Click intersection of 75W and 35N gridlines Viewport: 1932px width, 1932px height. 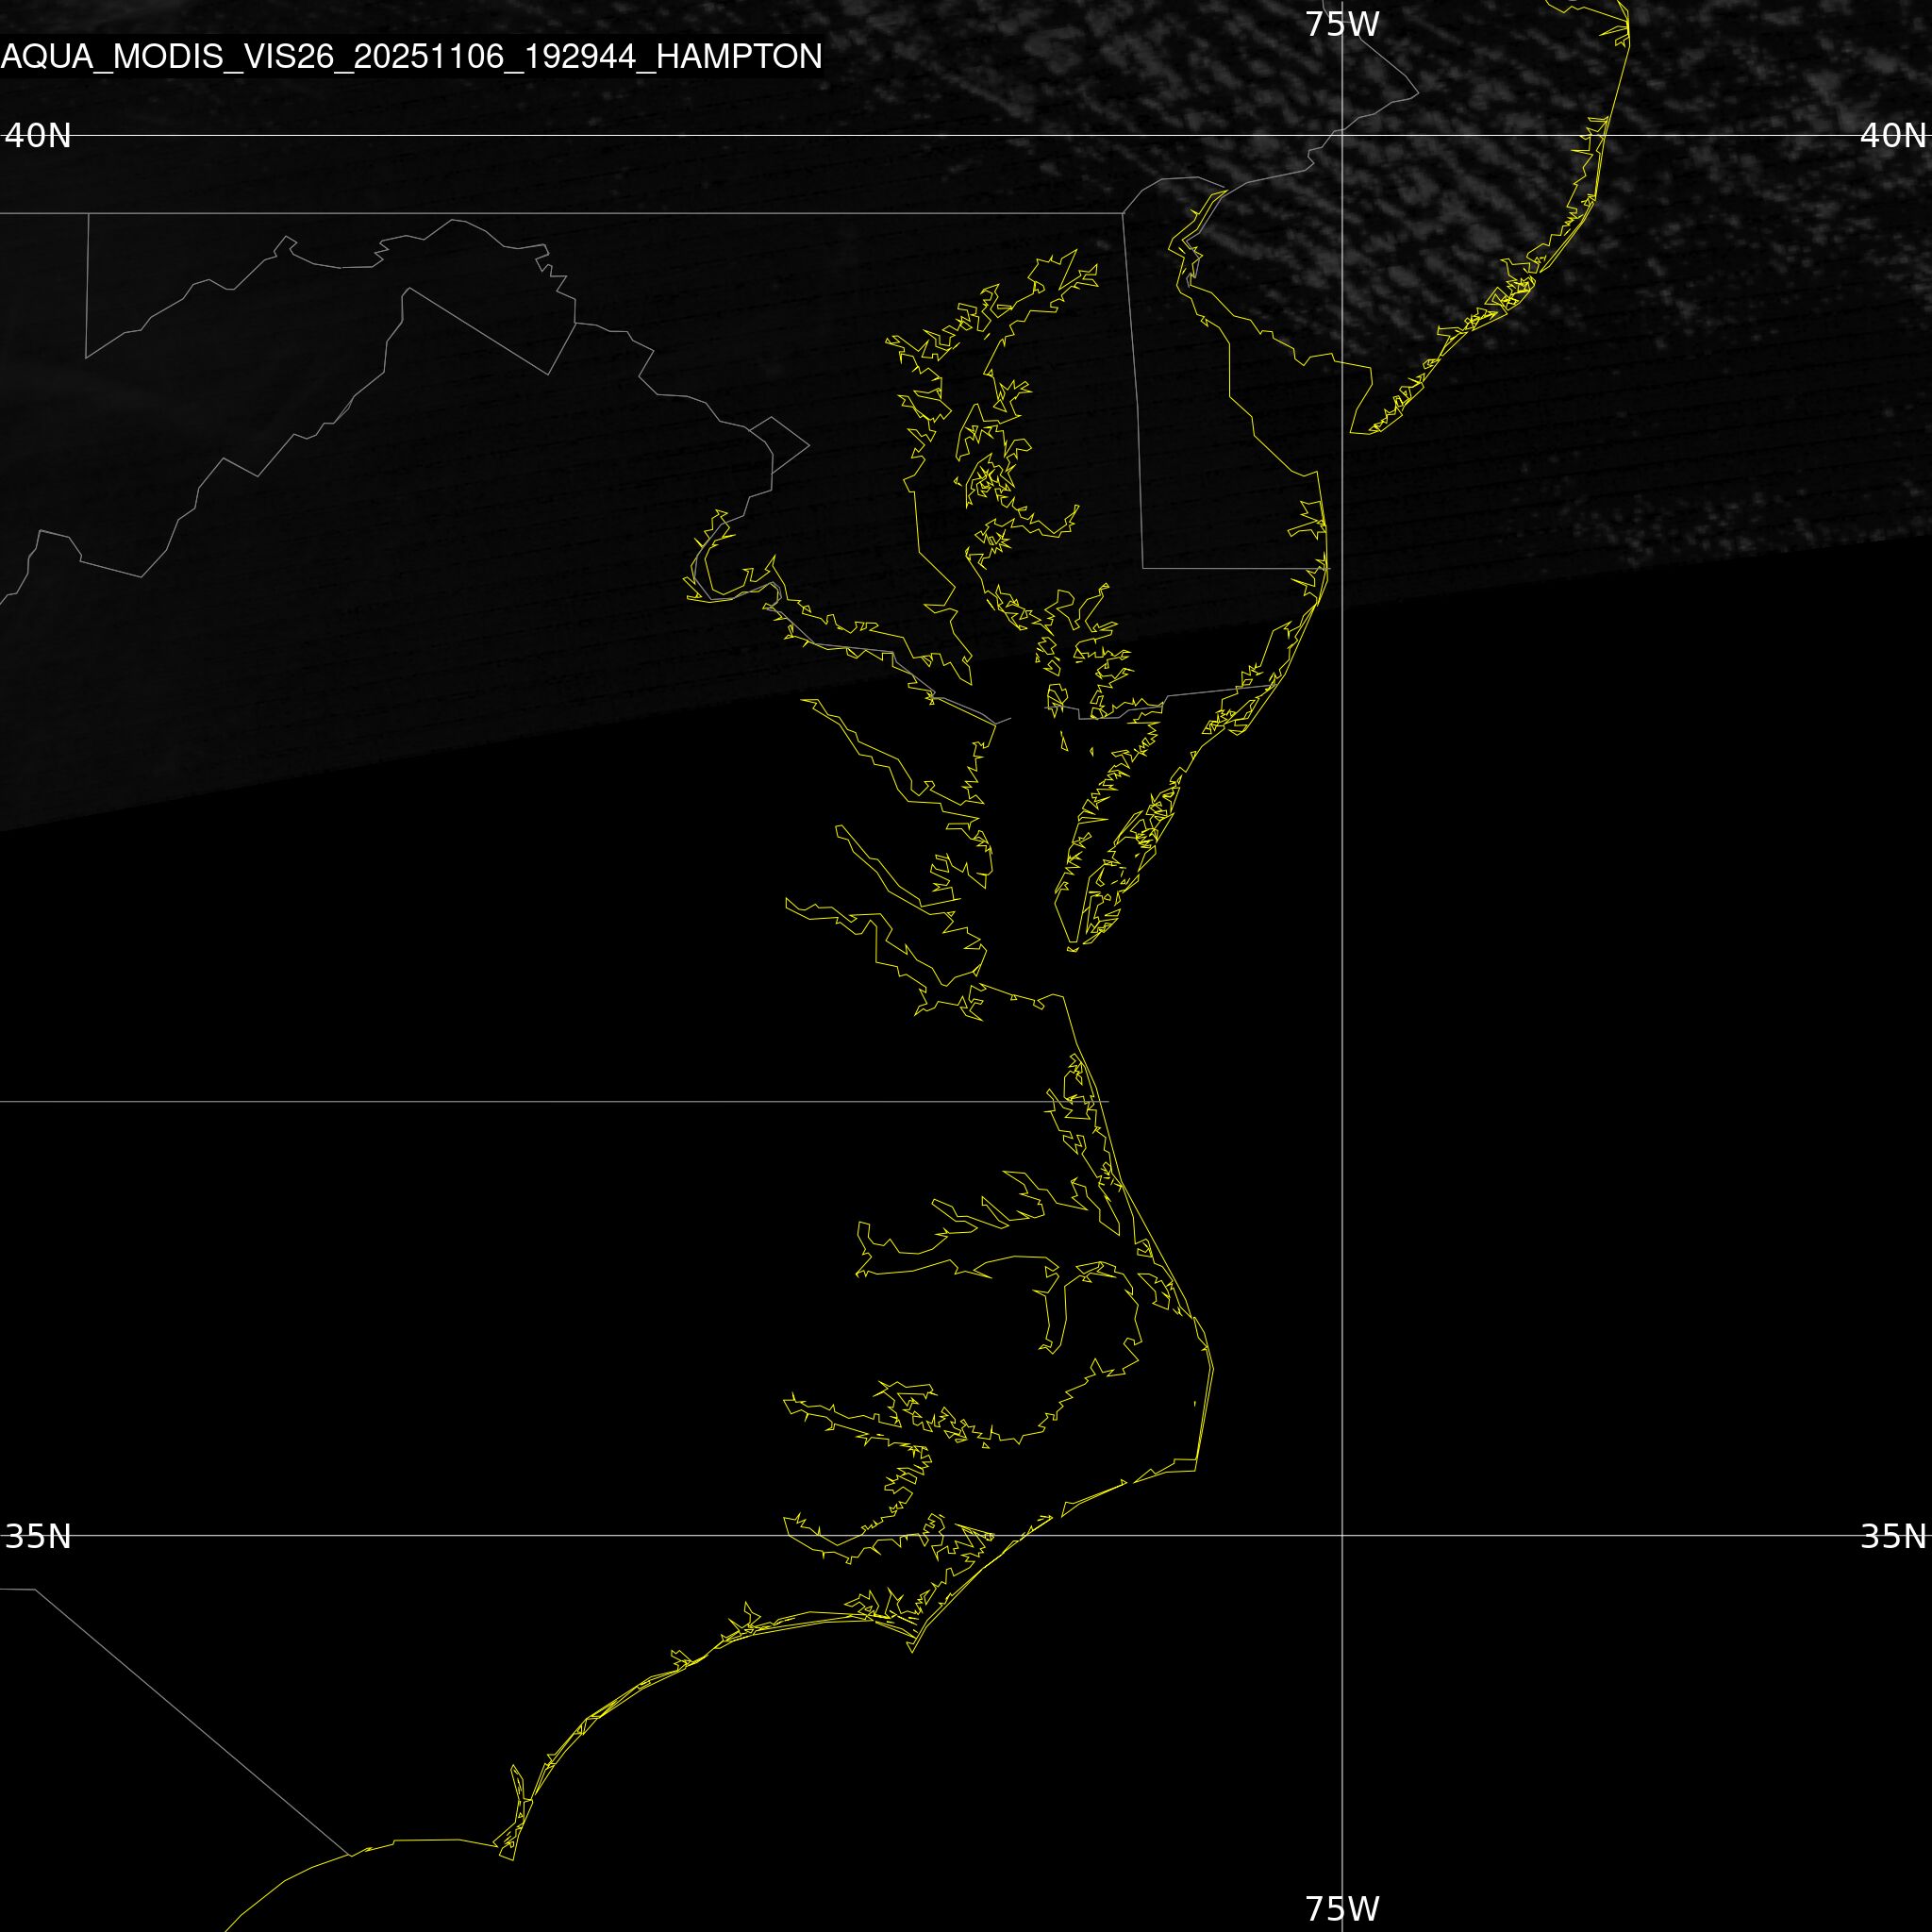click(1342, 1535)
